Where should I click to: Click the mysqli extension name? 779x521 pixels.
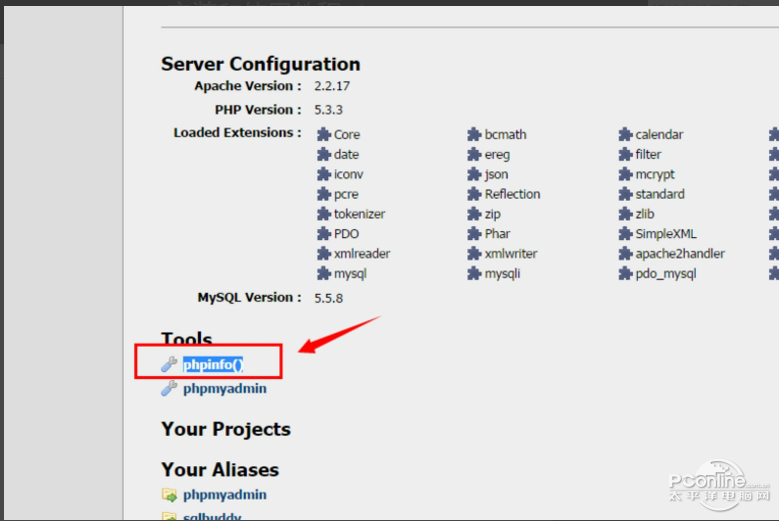pos(502,274)
